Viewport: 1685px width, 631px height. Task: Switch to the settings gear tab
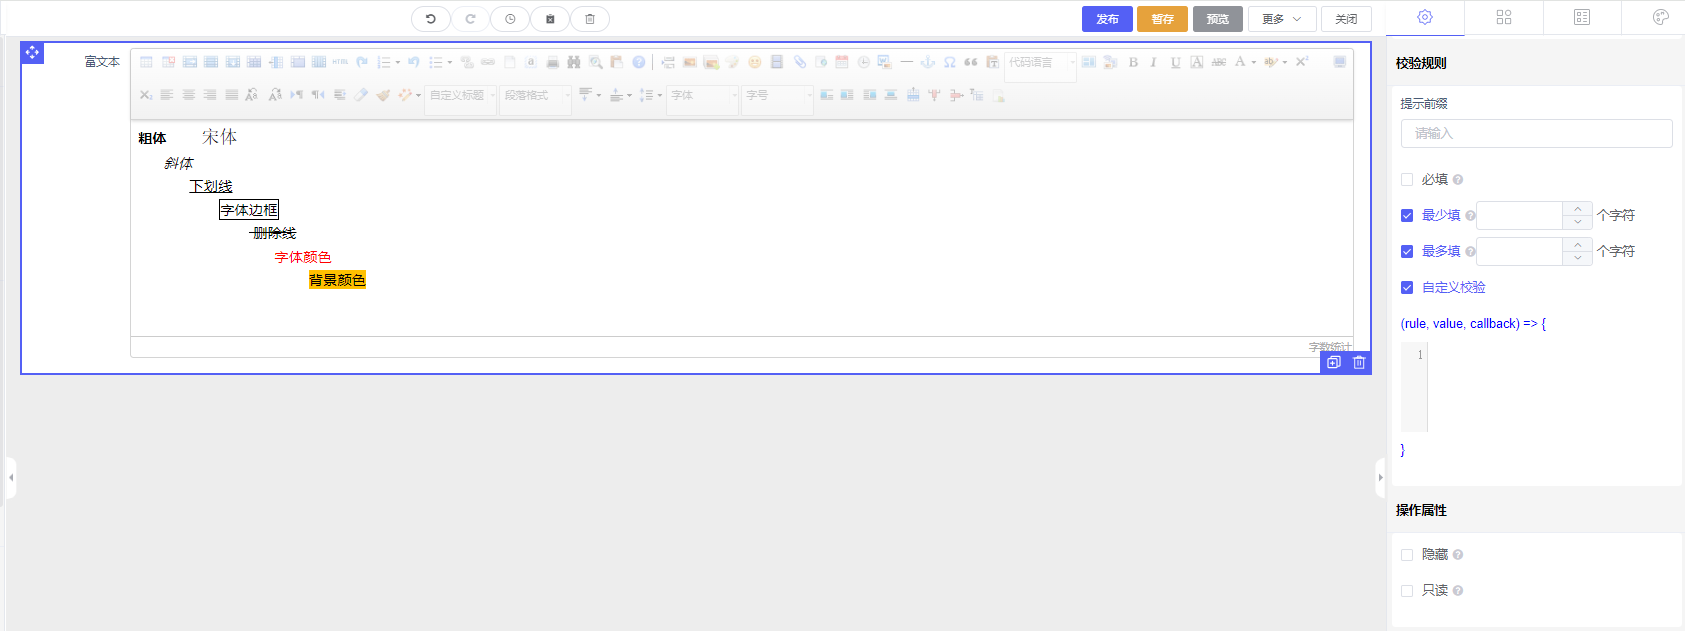tap(1425, 18)
